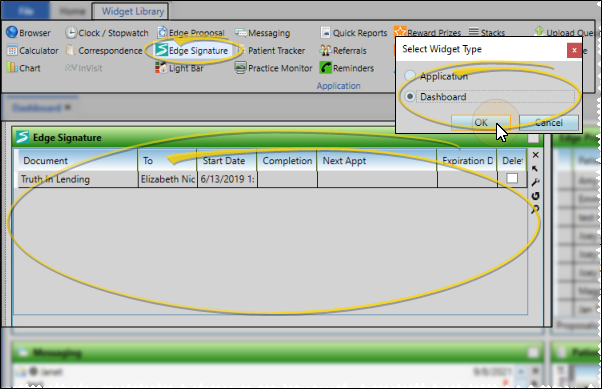The height and width of the screenshot is (389, 602).
Task: Open the Chart widget
Action: 23,68
